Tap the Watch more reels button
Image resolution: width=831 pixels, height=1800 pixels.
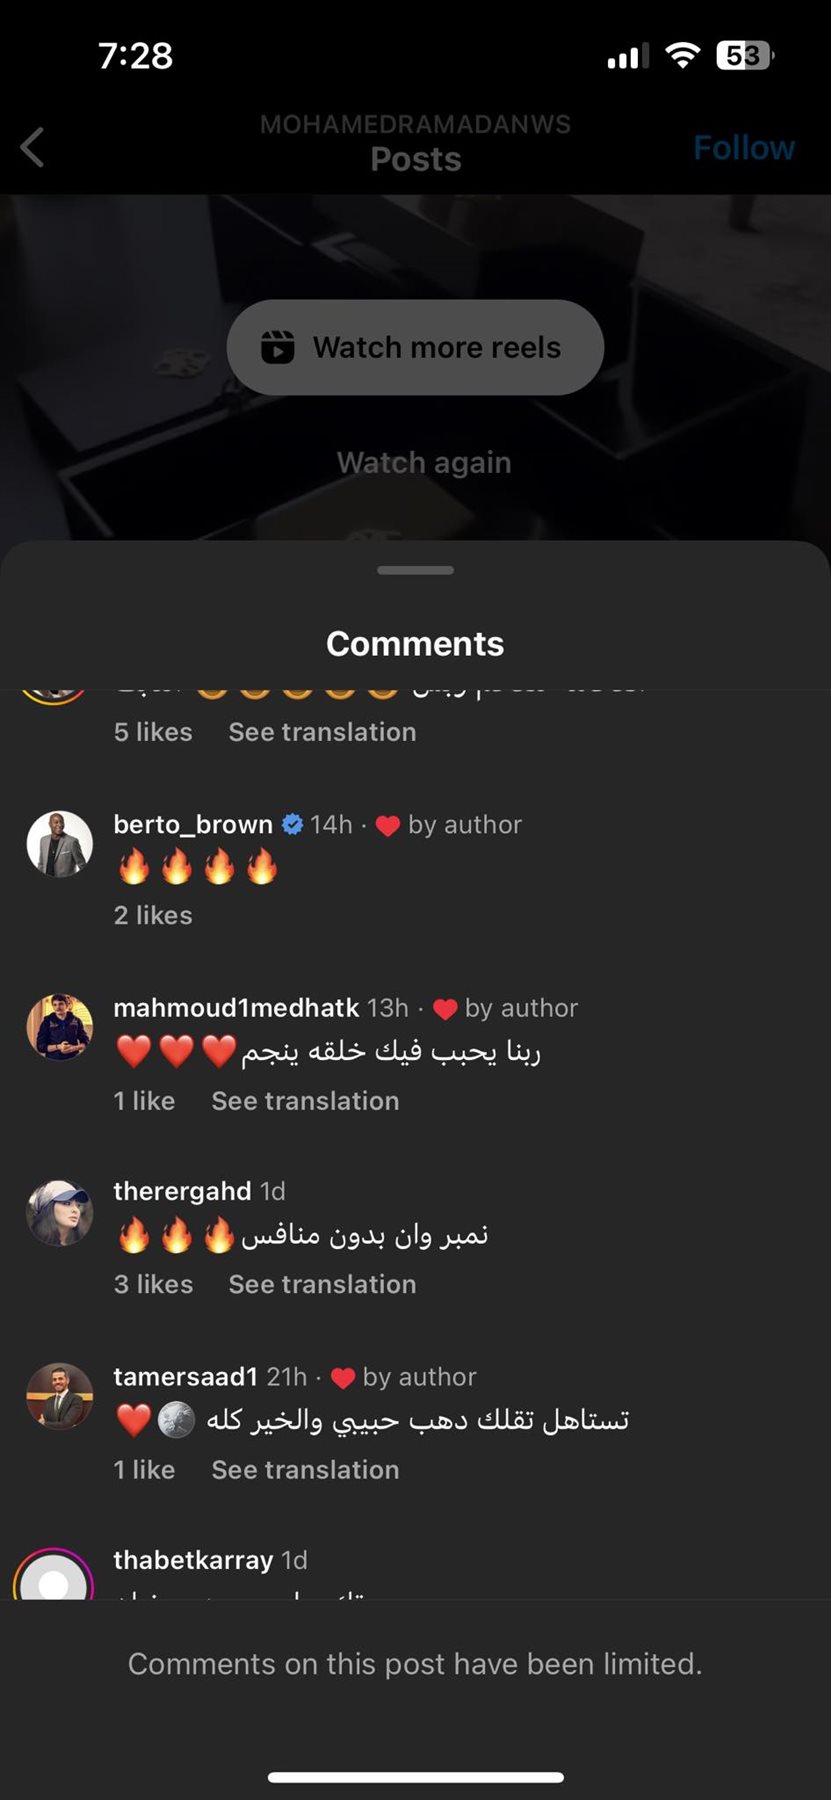click(x=415, y=347)
